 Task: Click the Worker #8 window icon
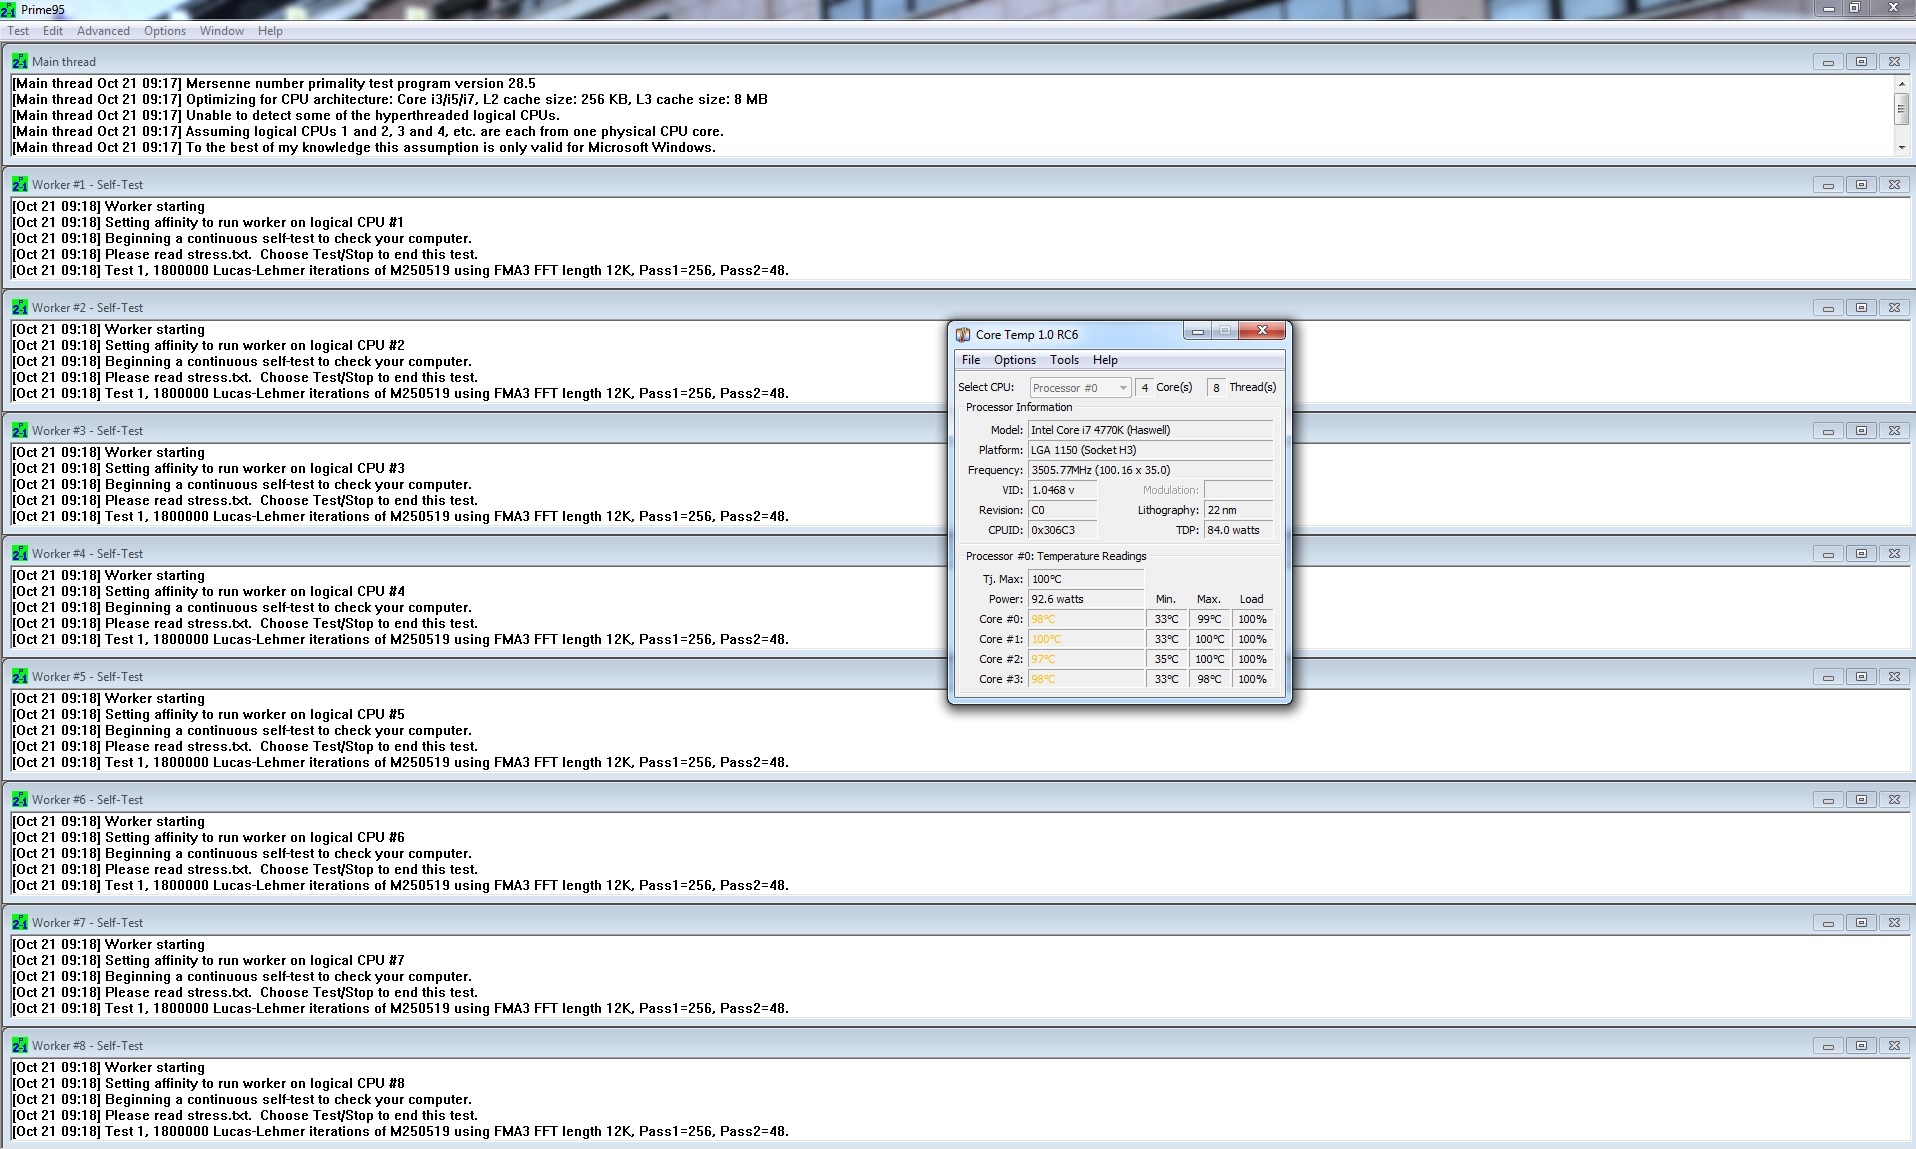pos(19,1045)
